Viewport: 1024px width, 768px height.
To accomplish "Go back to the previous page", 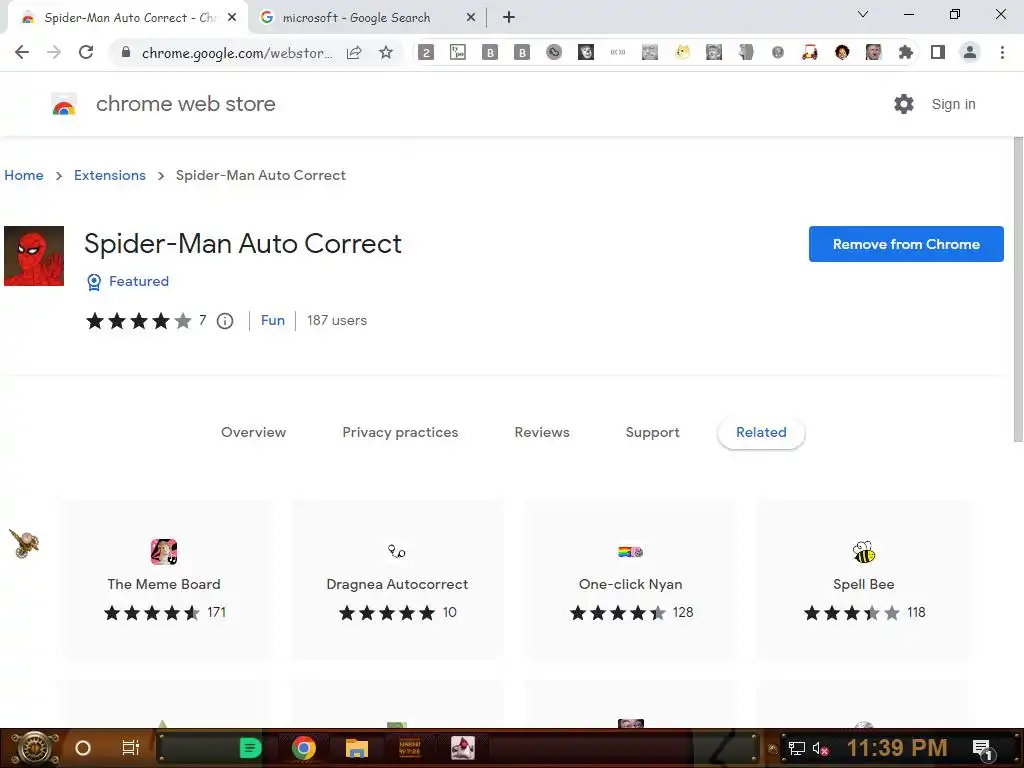I will click(x=22, y=52).
